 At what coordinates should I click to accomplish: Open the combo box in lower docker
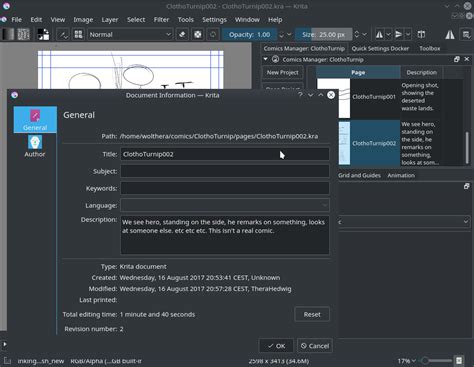(404, 222)
